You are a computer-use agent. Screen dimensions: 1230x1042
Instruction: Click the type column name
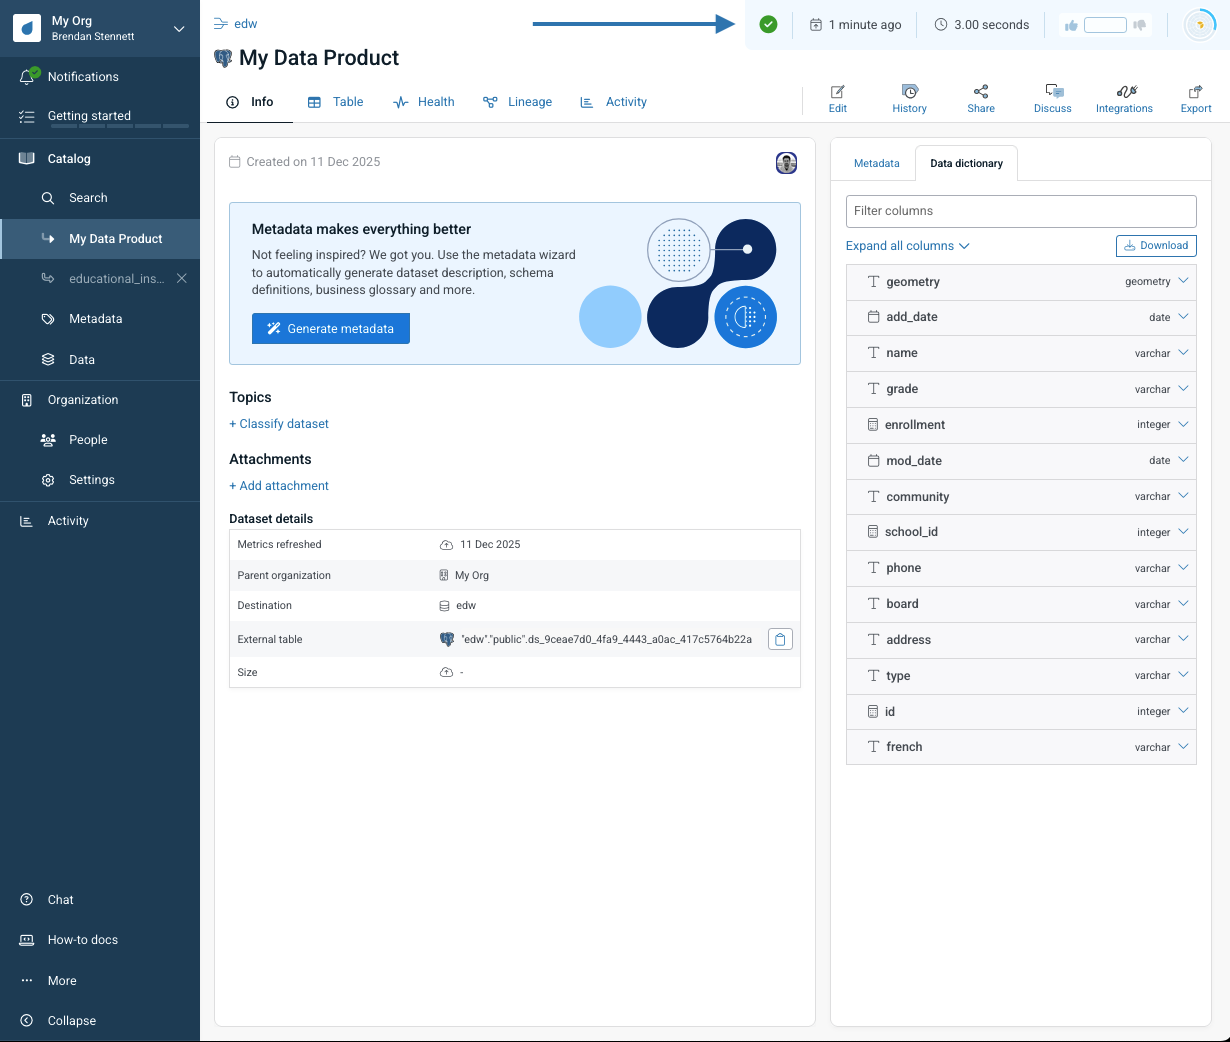pyautogui.click(x=898, y=676)
